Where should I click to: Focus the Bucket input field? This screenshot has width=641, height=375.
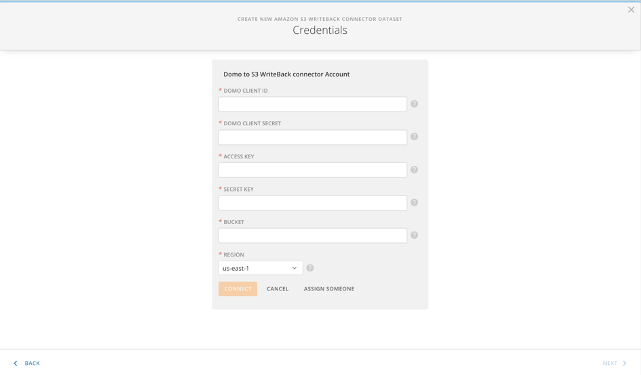point(312,236)
